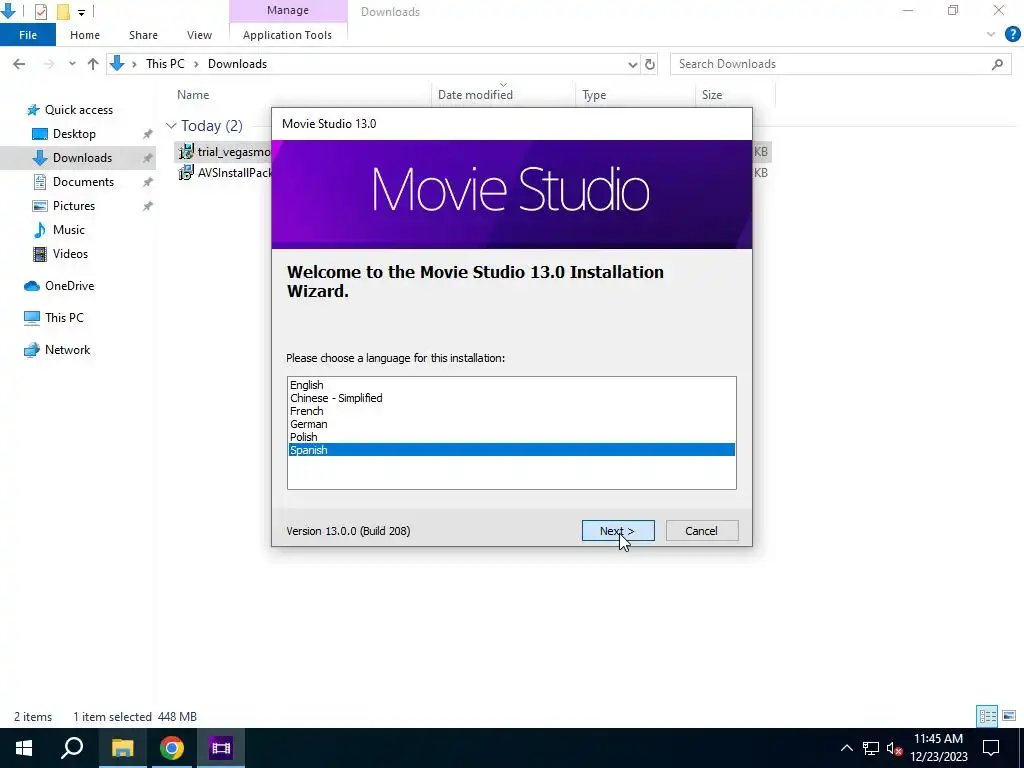Screen dimensions: 1024x768
Task: Click the Movie Studio installer taskbar icon
Action: coord(221,748)
